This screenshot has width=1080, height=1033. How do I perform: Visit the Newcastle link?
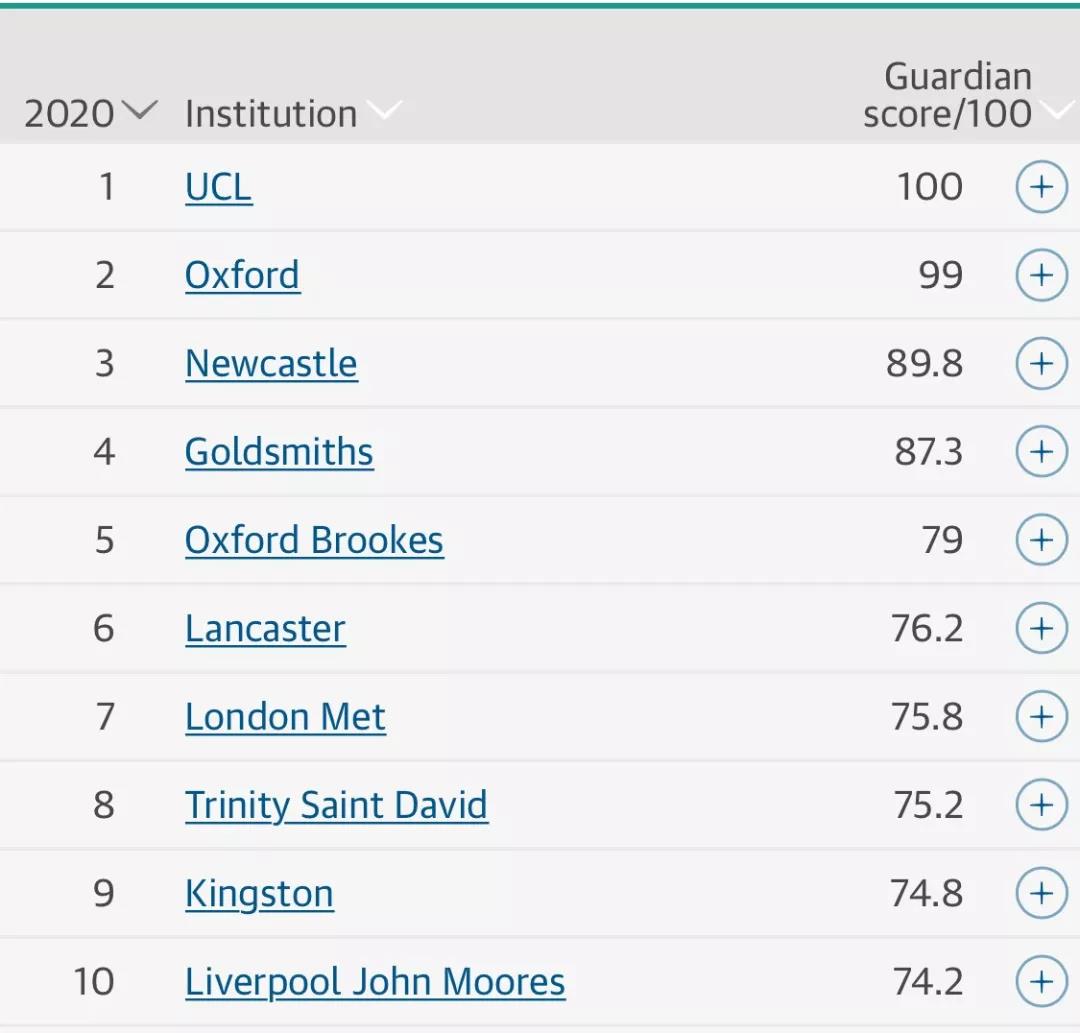(271, 364)
